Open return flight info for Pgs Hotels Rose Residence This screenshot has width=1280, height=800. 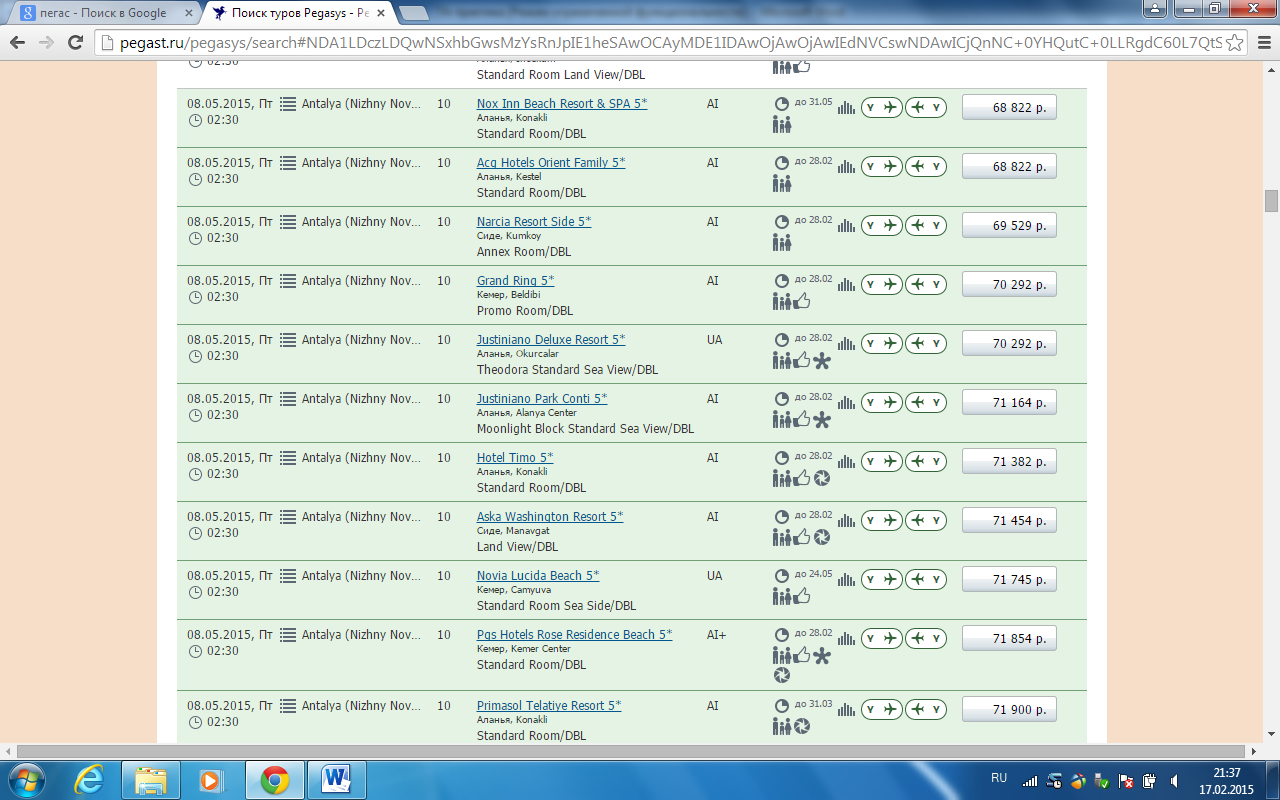(926, 639)
